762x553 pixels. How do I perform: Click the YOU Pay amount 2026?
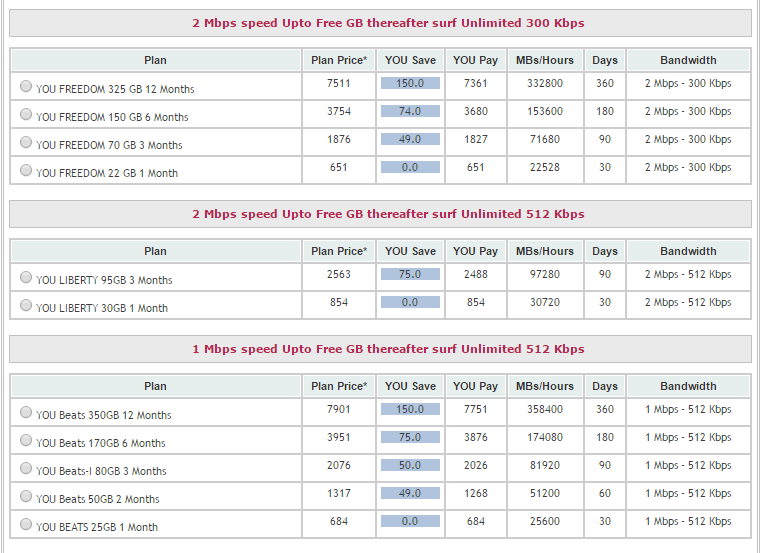pos(475,465)
